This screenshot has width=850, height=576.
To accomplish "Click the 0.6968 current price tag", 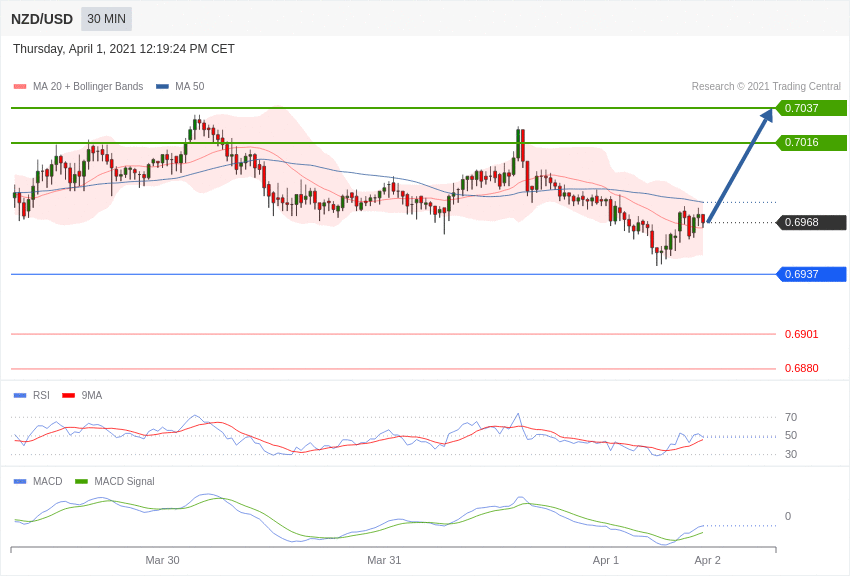I will tap(811, 222).
